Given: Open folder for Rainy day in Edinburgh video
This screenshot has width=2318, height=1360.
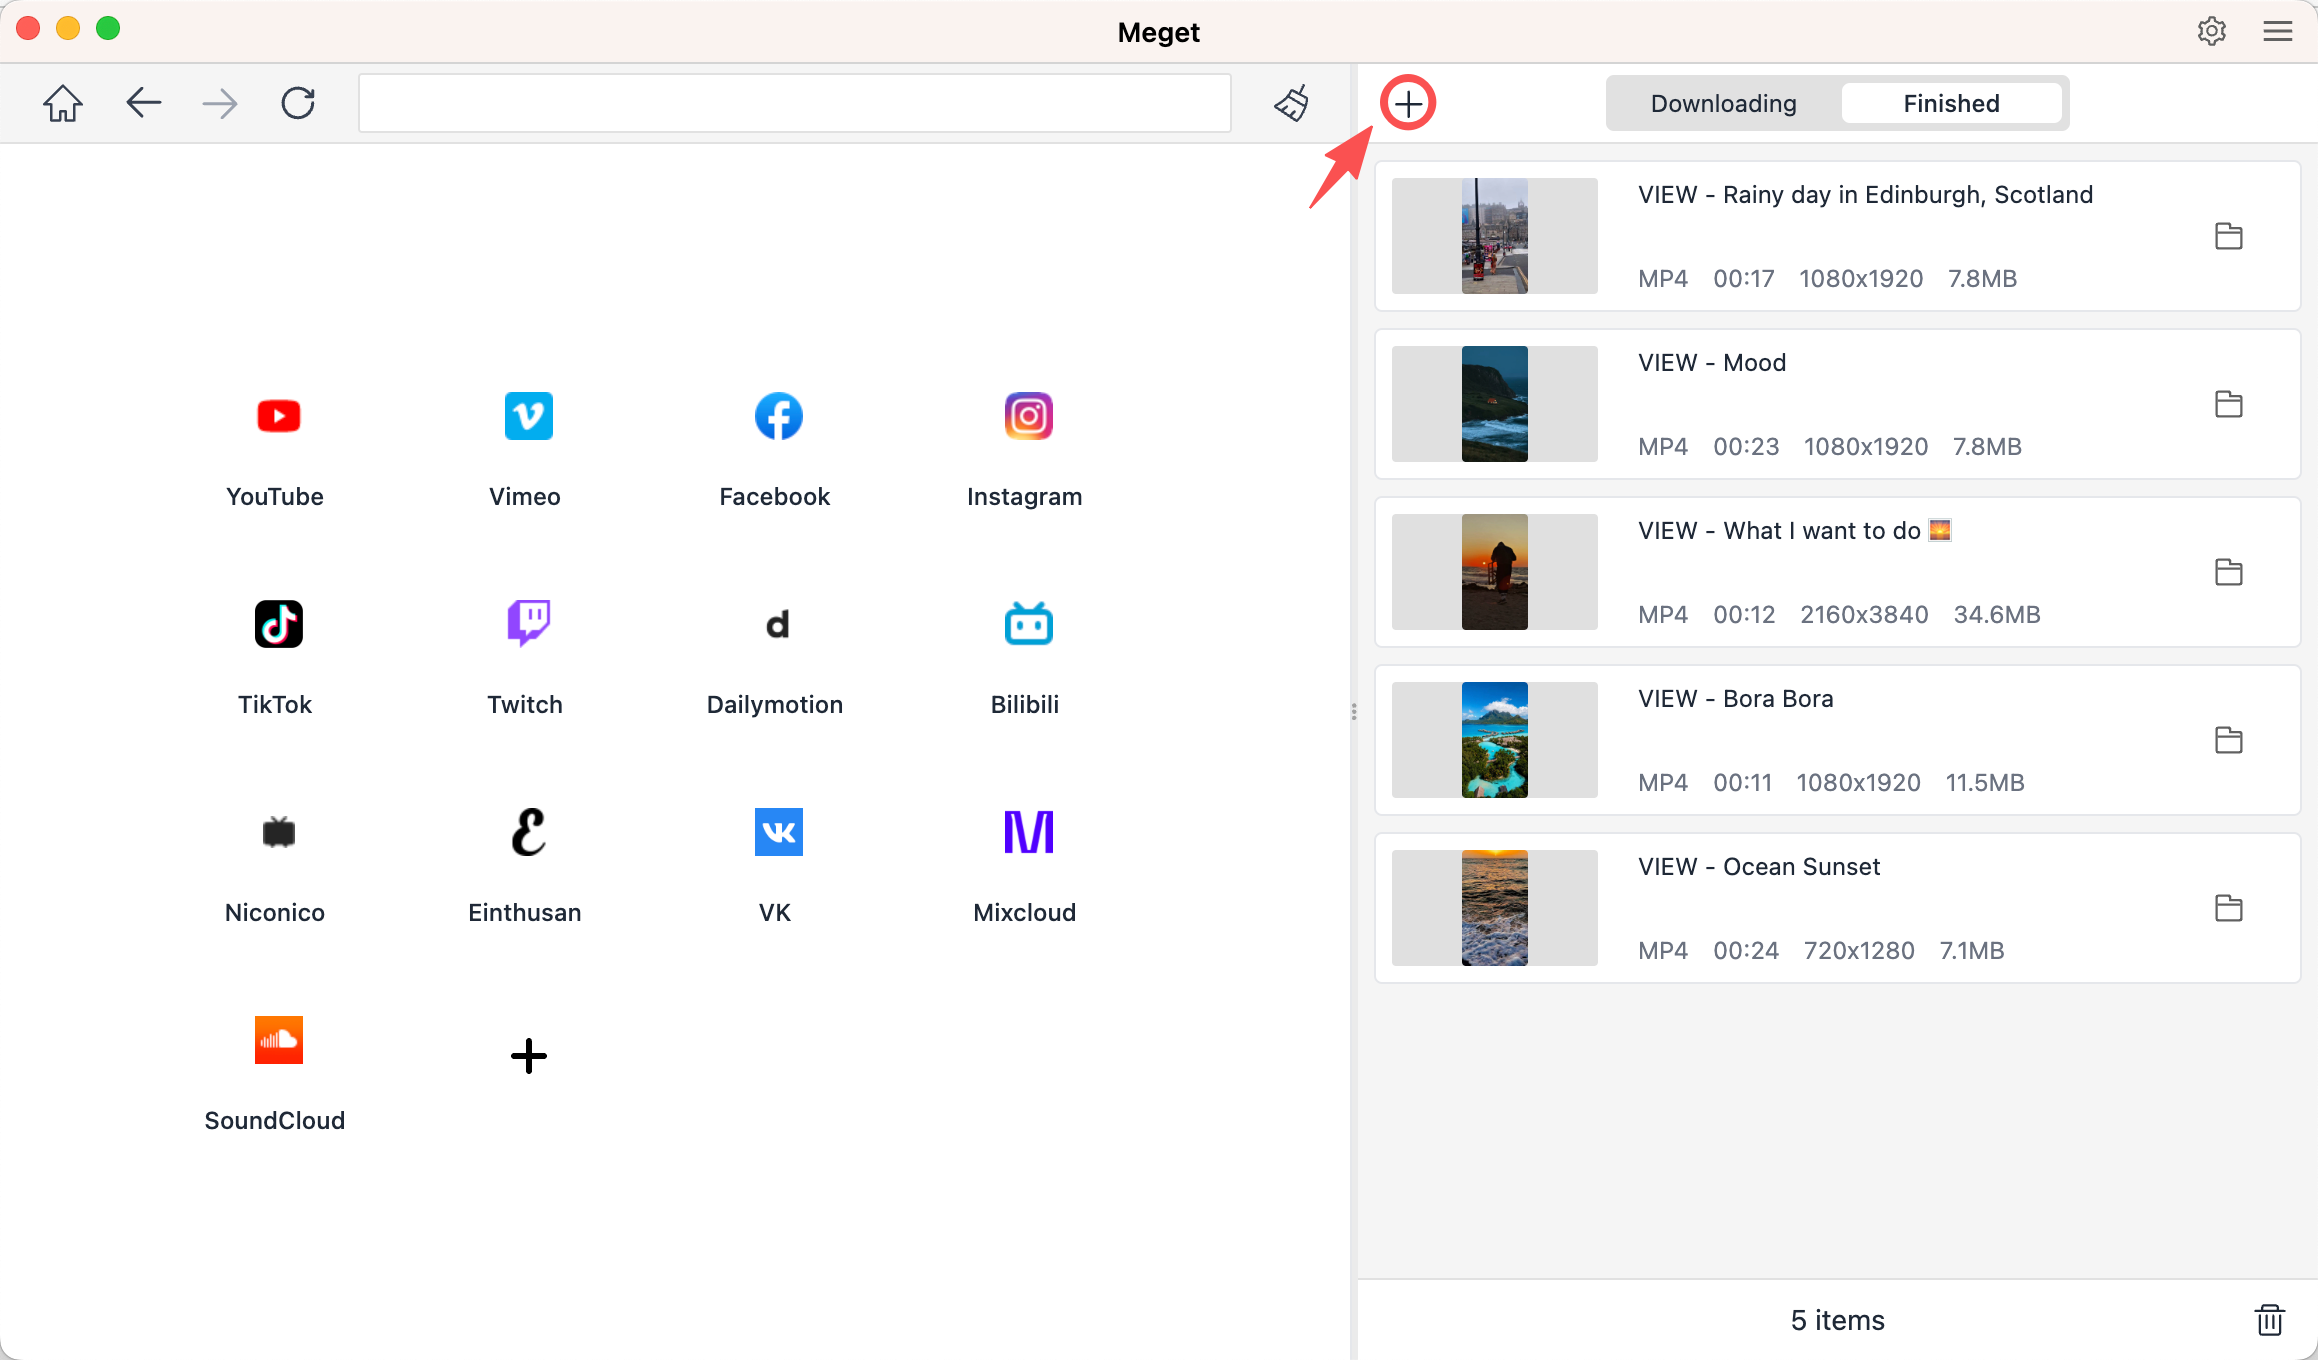Looking at the screenshot, I should point(2229,237).
